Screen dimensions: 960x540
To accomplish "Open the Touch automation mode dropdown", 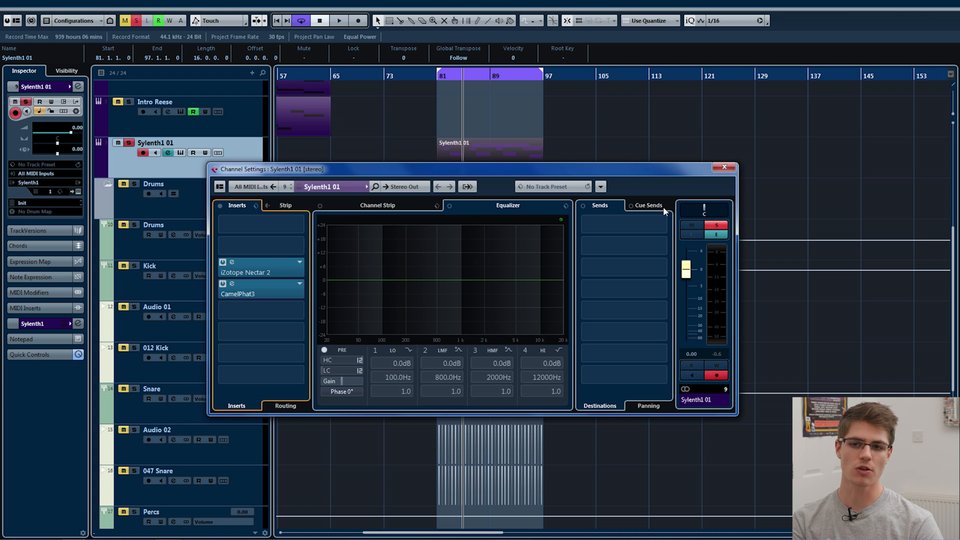I will [219, 20].
